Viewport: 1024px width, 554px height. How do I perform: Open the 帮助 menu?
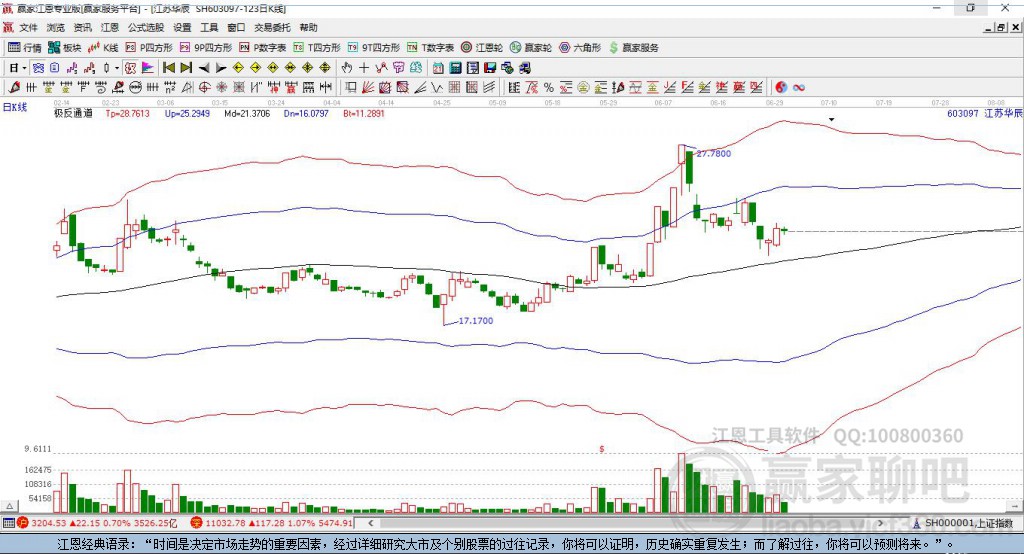point(308,27)
